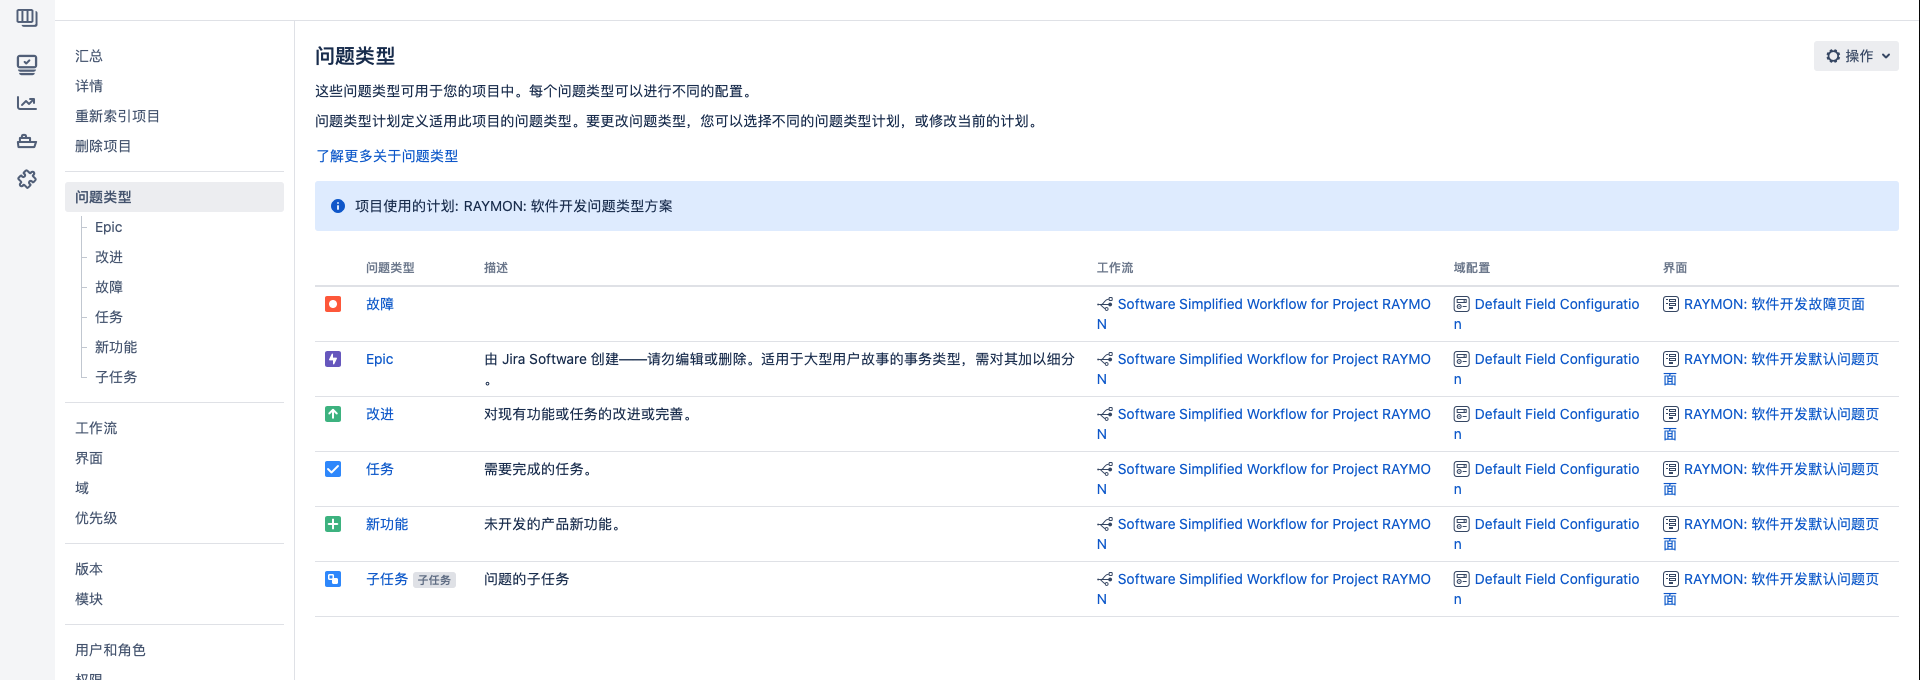Open the RAYMON: 软件开发故障页面 screen link

1774,304
